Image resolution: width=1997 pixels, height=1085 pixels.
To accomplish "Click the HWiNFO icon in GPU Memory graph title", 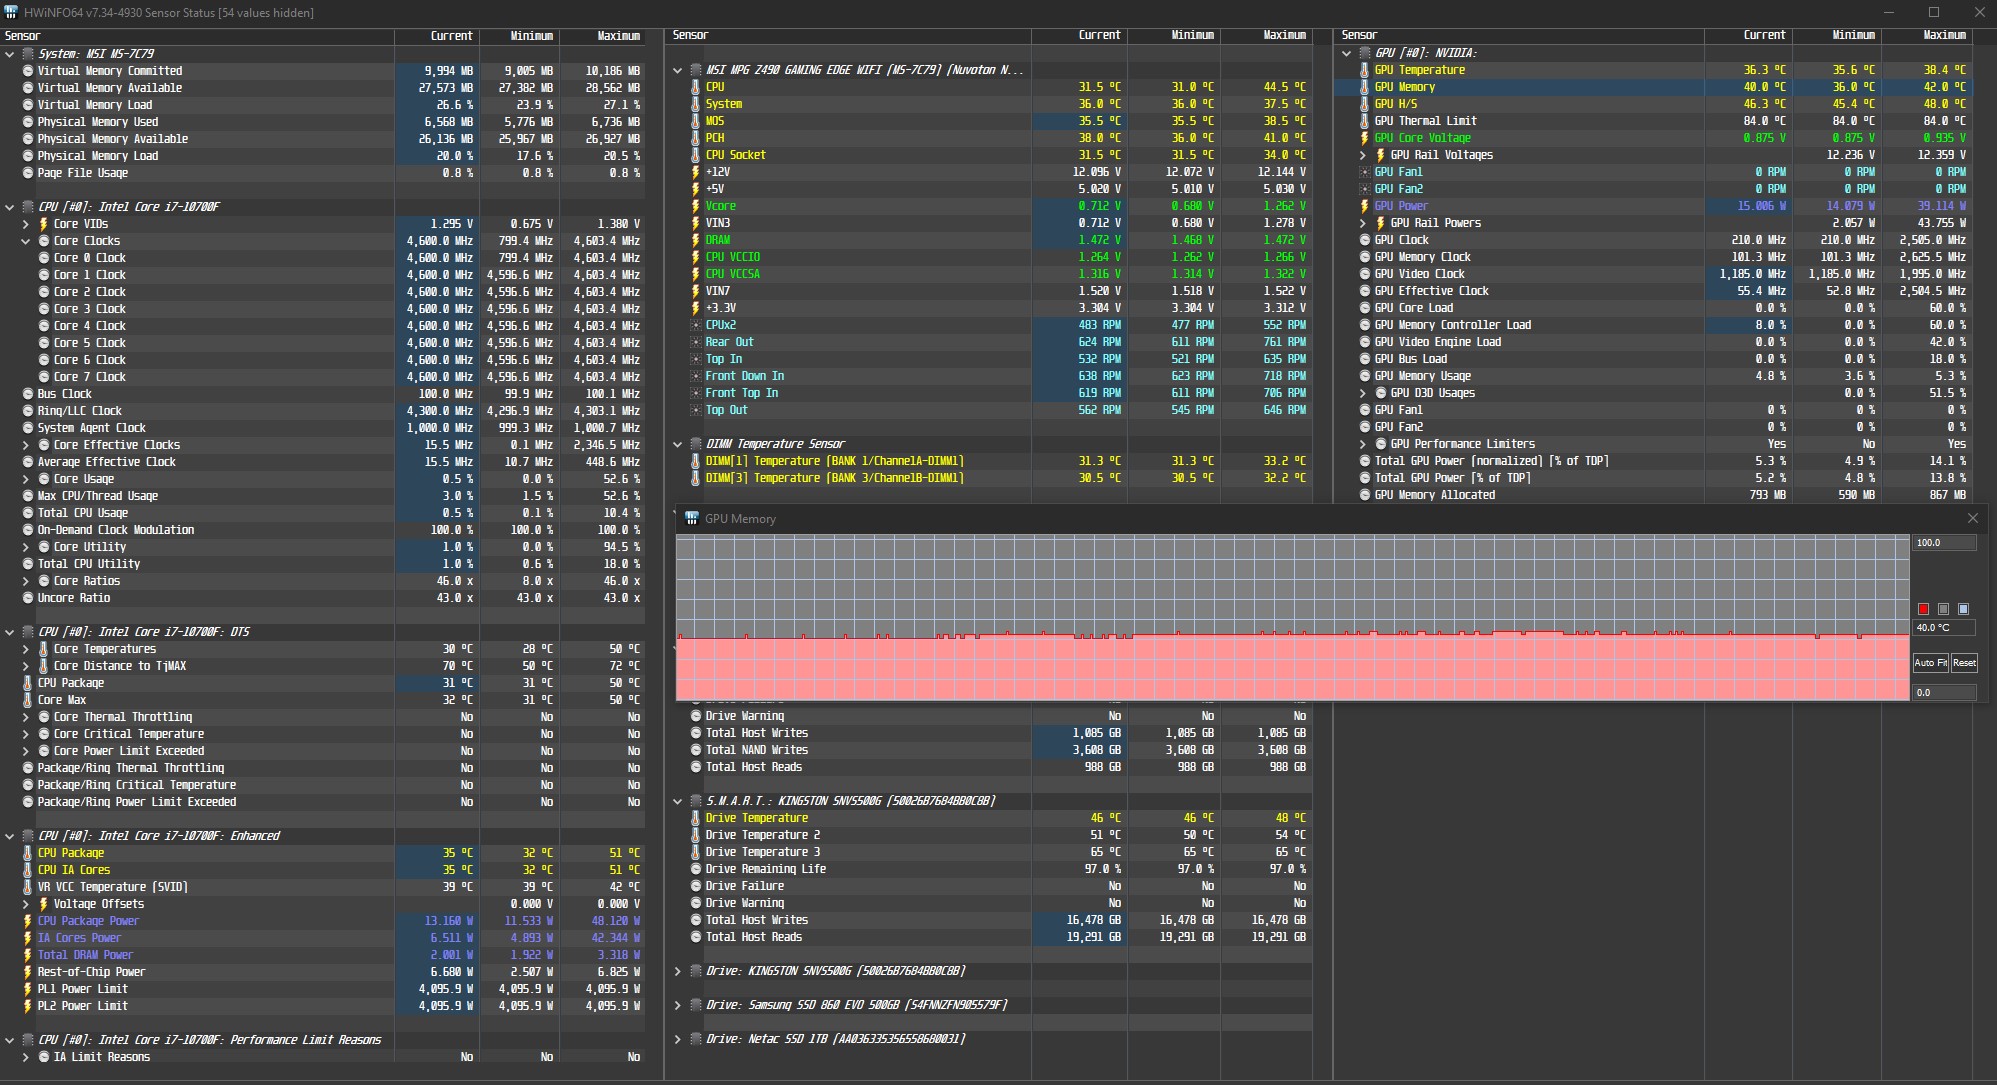I will [x=691, y=518].
